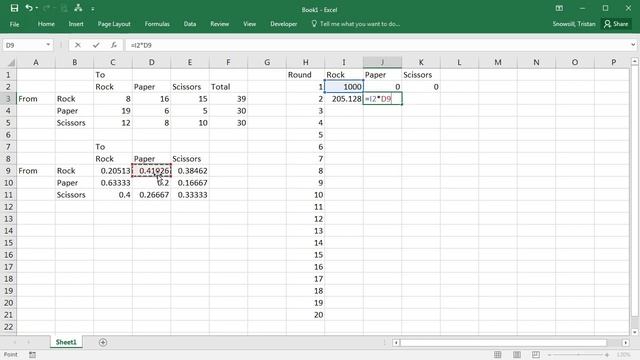This screenshot has width=640, height=360.
Task: Switch to Page Layout view
Action: tap(517, 355)
